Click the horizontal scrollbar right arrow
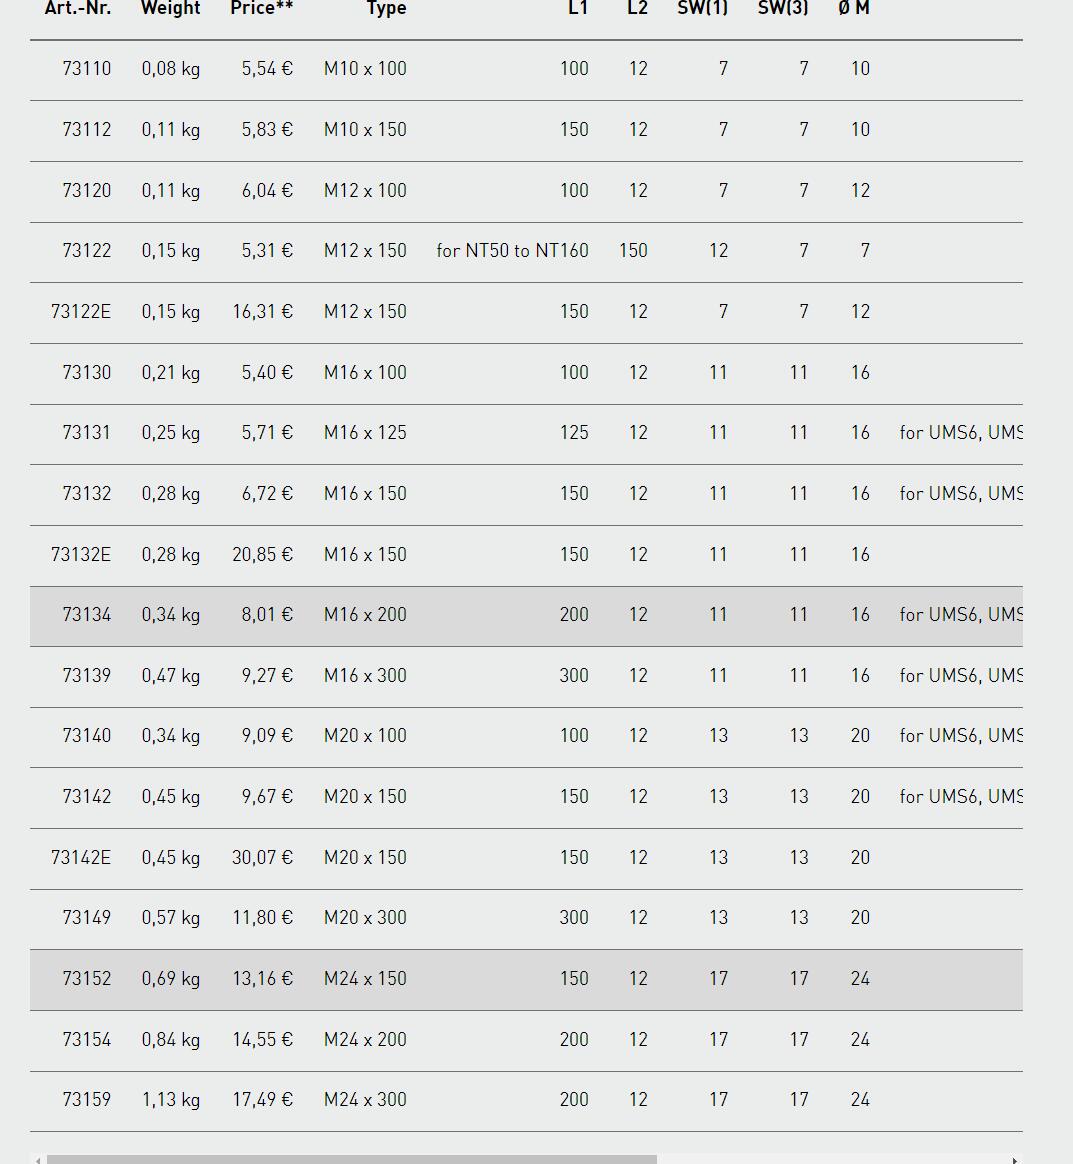The image size is (1073, 1164). click(1014, 1160)
